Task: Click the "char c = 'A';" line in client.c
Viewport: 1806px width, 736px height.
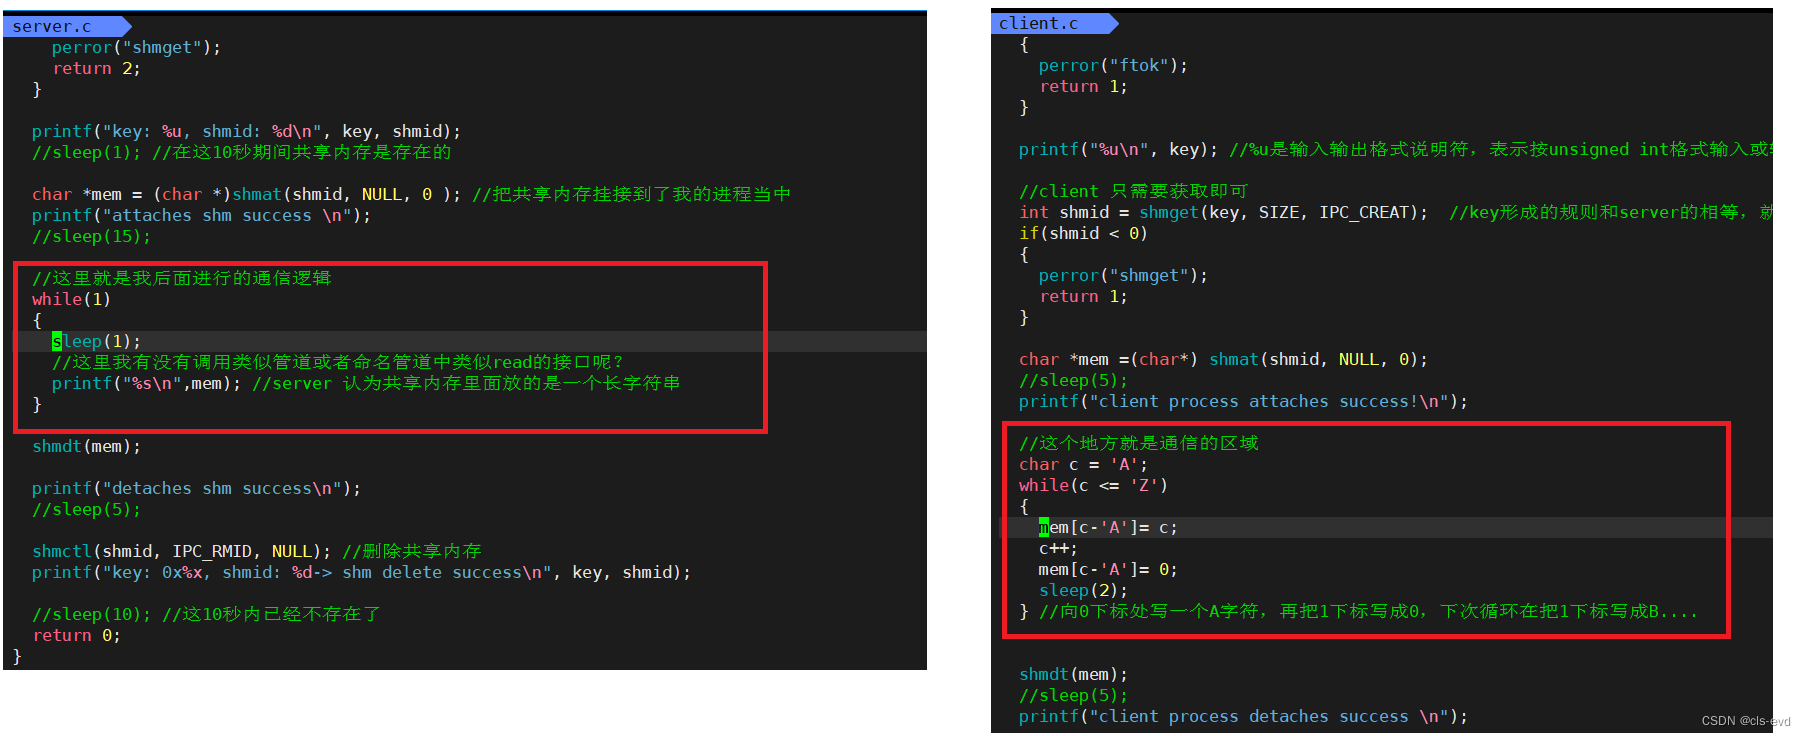Action: (1083, 464)
